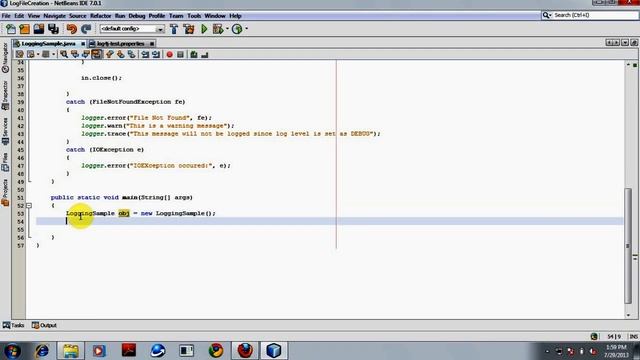Click the Clean and Build icon
Viewport: 640px width, 360px height.
click(189, 29)
